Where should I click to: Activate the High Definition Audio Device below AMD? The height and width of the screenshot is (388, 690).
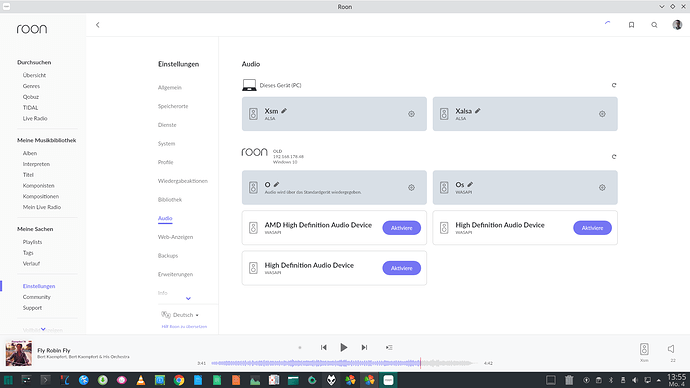pos(401,268)
